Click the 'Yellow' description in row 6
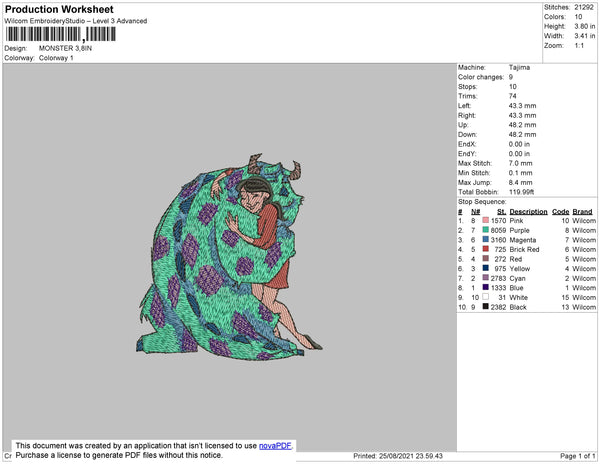600x464 pixels. tap(520, 269)
